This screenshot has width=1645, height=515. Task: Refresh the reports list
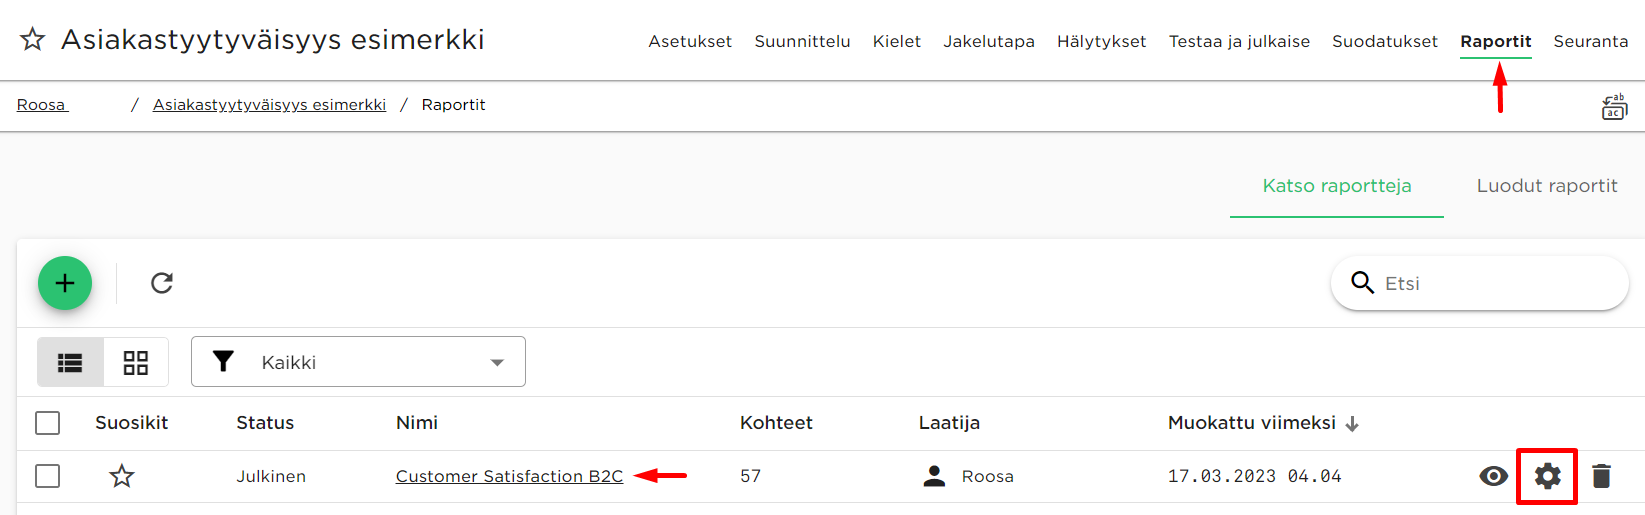coord(162,283)
